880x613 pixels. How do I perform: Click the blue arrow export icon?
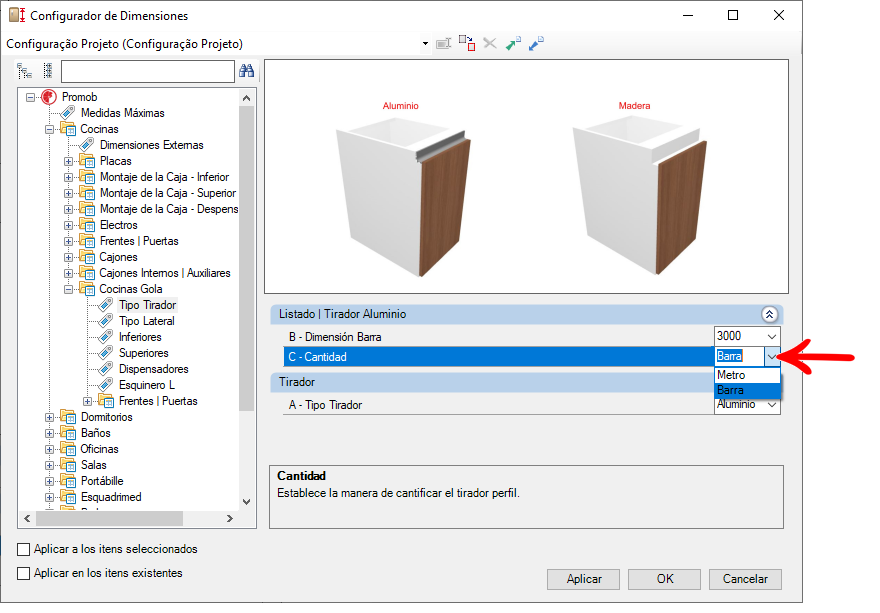point(536,44)
